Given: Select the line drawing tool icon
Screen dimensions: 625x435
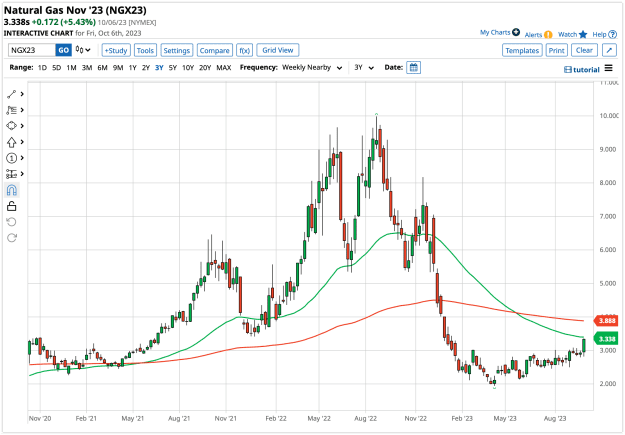Looking at the screenshot, I should pos(12,94).
